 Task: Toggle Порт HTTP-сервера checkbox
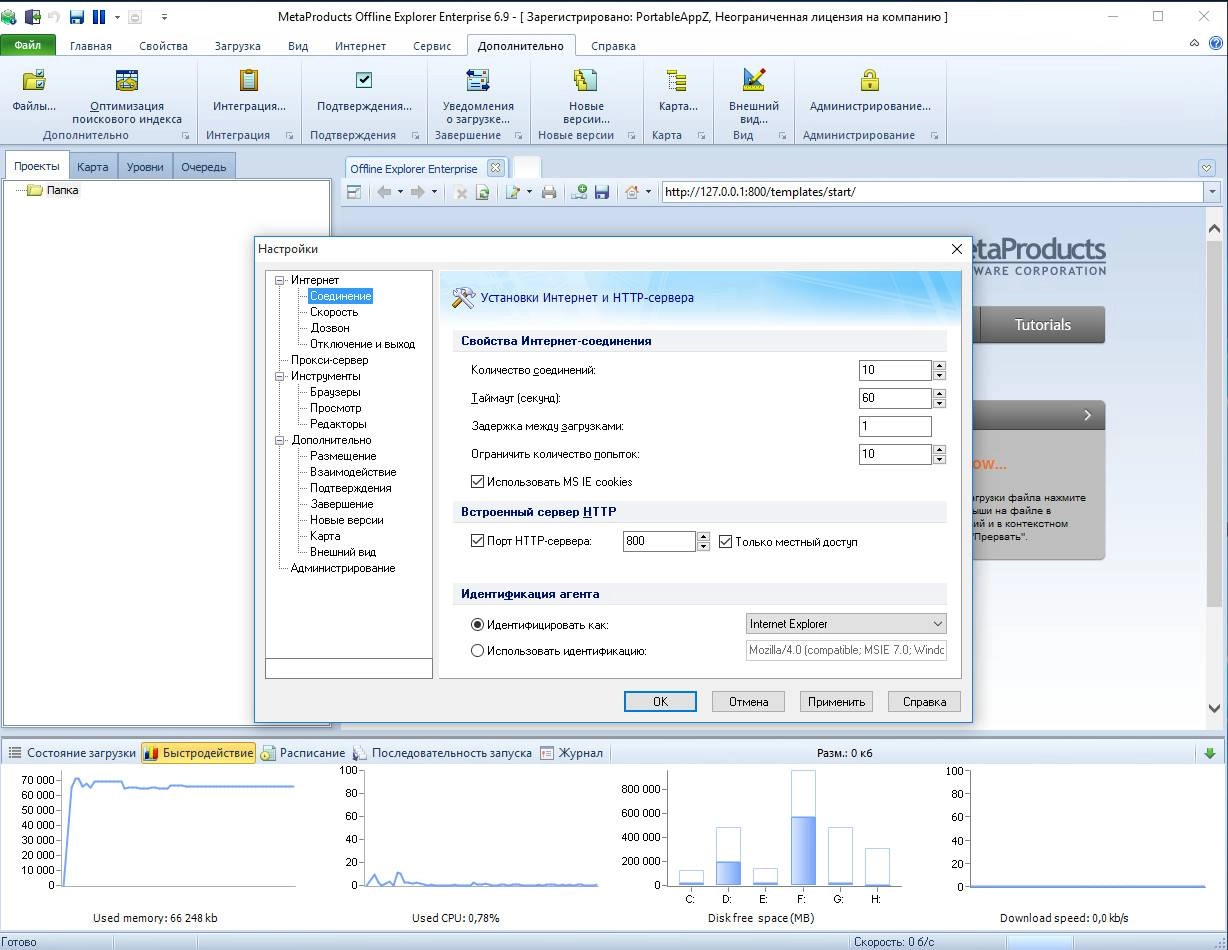coord(478,541)
